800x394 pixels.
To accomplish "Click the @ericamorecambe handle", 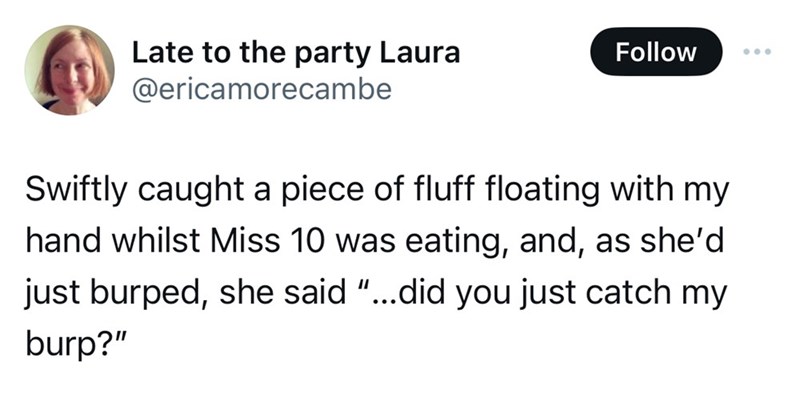I will tap(262, 89).
